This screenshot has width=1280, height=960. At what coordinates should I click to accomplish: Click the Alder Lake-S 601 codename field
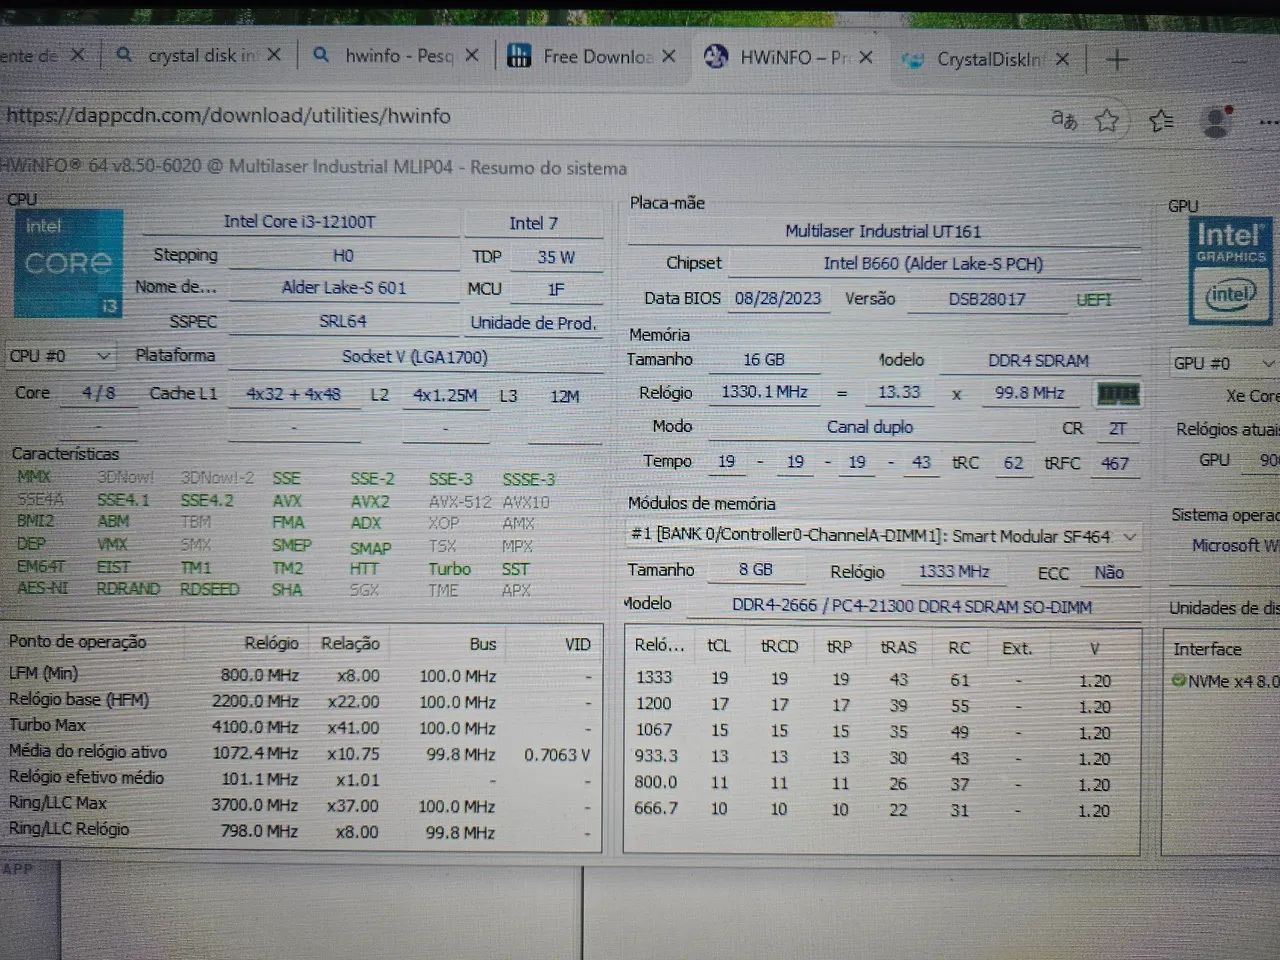tap(344, 287)
